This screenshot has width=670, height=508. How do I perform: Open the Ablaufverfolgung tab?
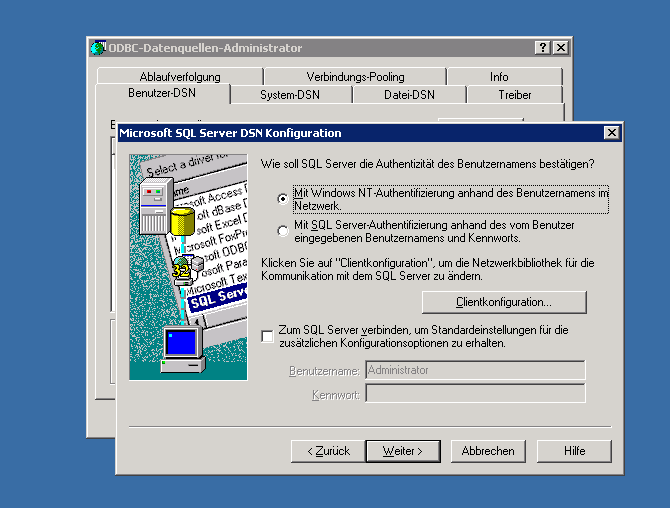(x=180, y=77)
